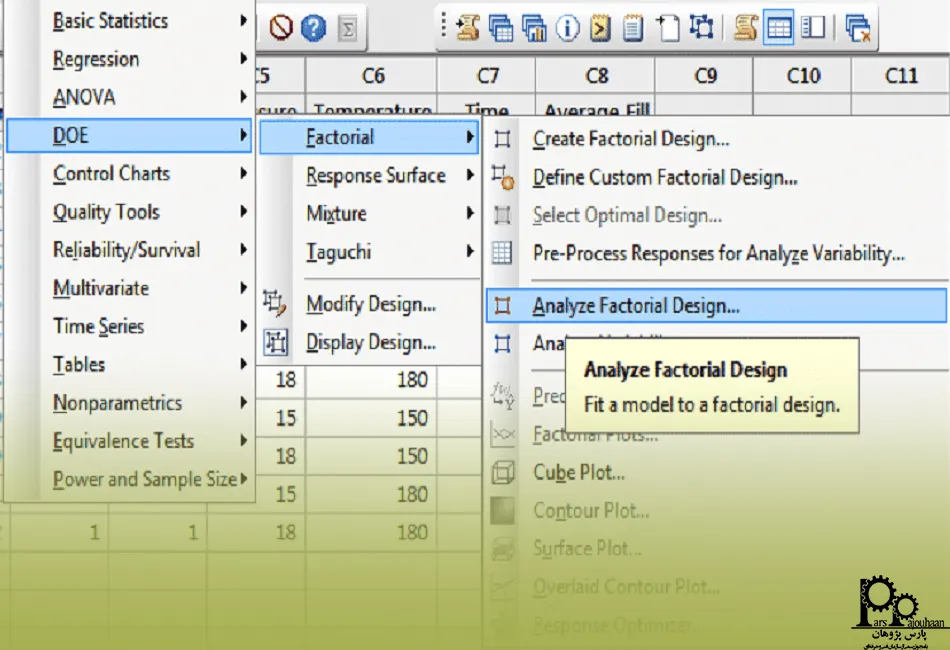Select the C9 column header
Viewport: 950px width, 650px height.
[x=704, y=76]
